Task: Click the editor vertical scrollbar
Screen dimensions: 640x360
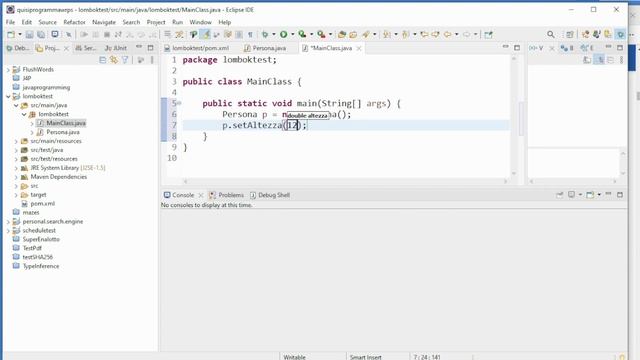Action: click(514, 116)
